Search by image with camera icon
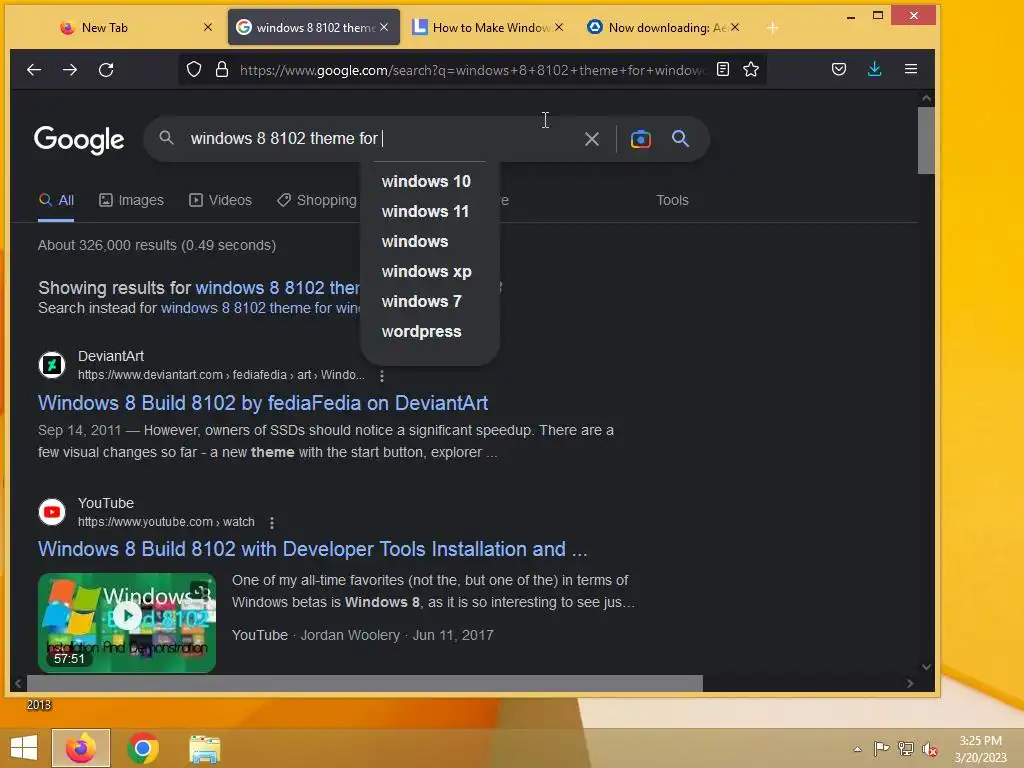Screen dimensions: 1024x768 641,139
